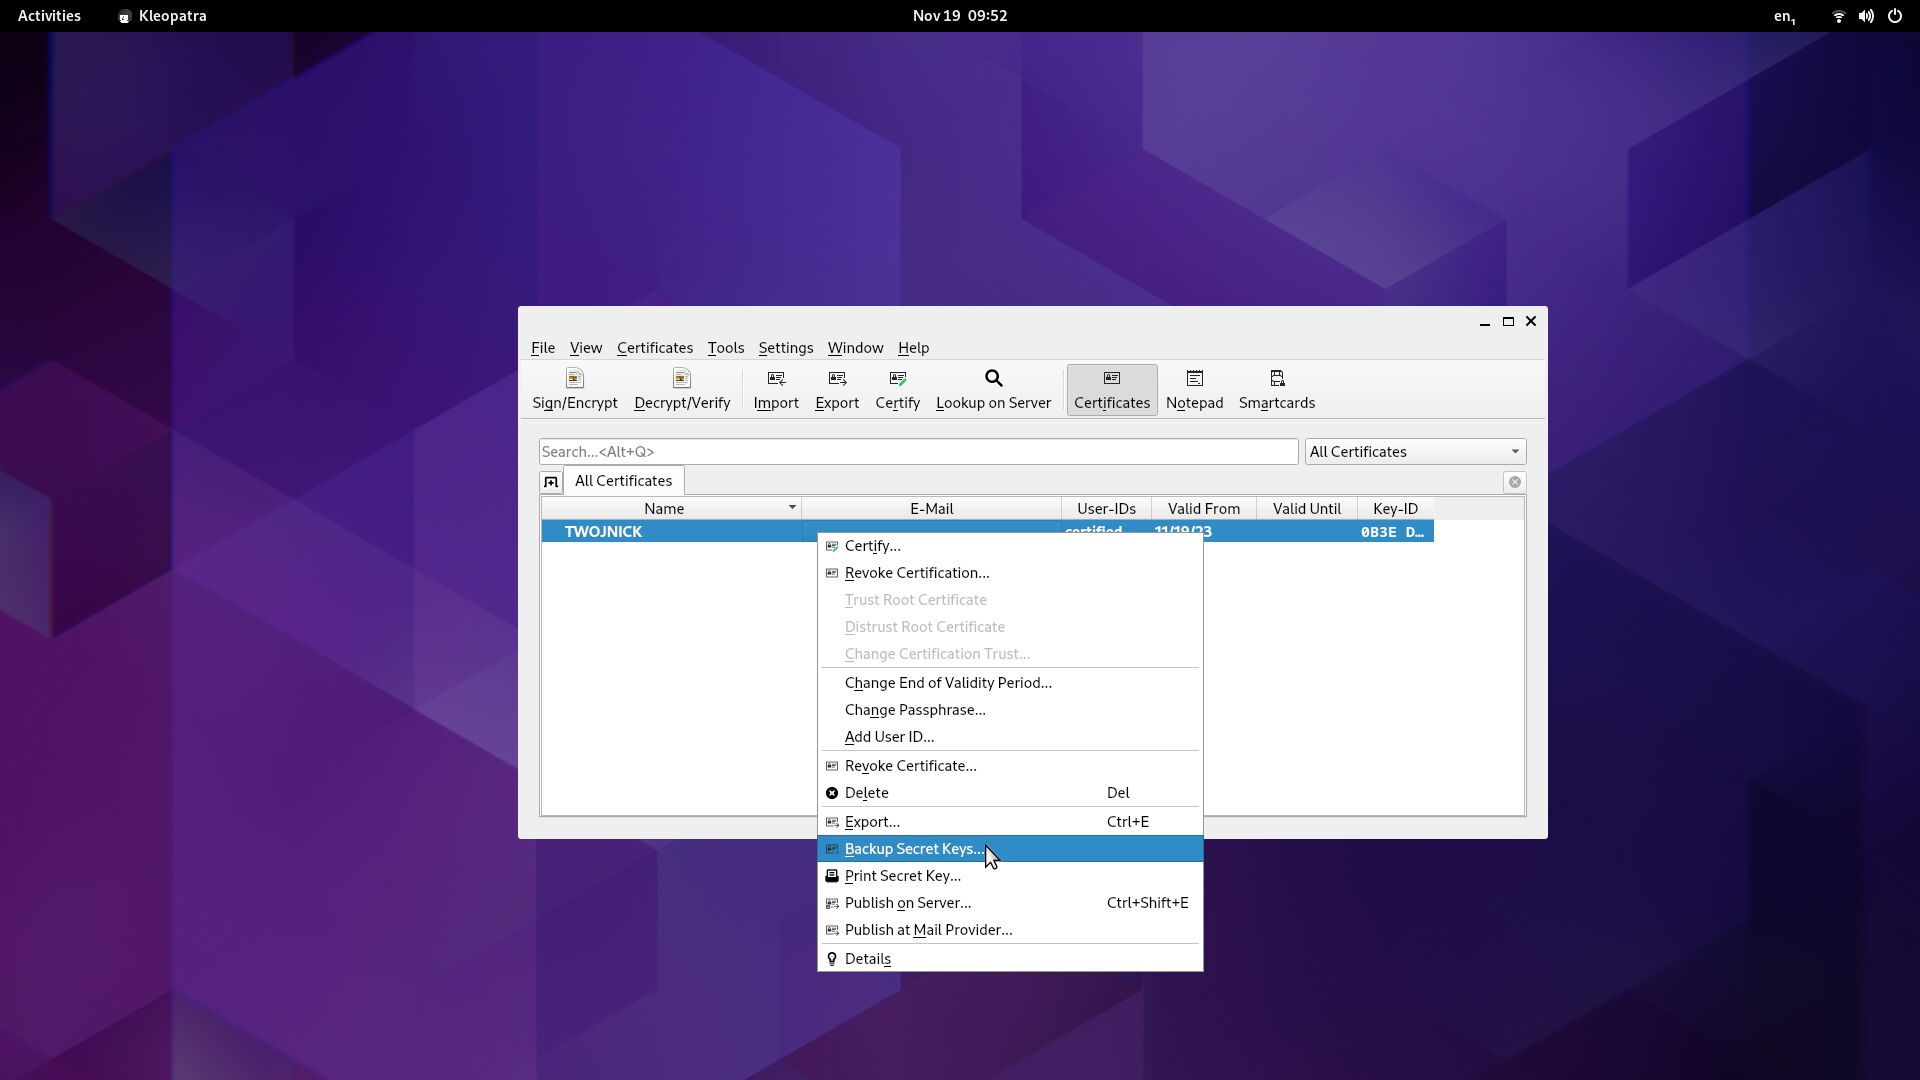Toggle the Certificates view button

[x=1111, y=389]
